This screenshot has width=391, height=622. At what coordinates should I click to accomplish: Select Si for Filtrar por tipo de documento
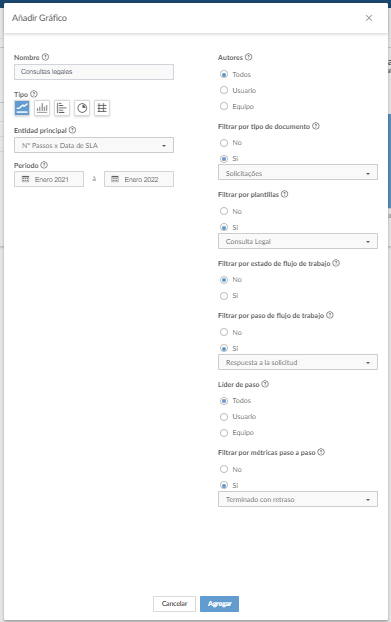click(224, 159)
